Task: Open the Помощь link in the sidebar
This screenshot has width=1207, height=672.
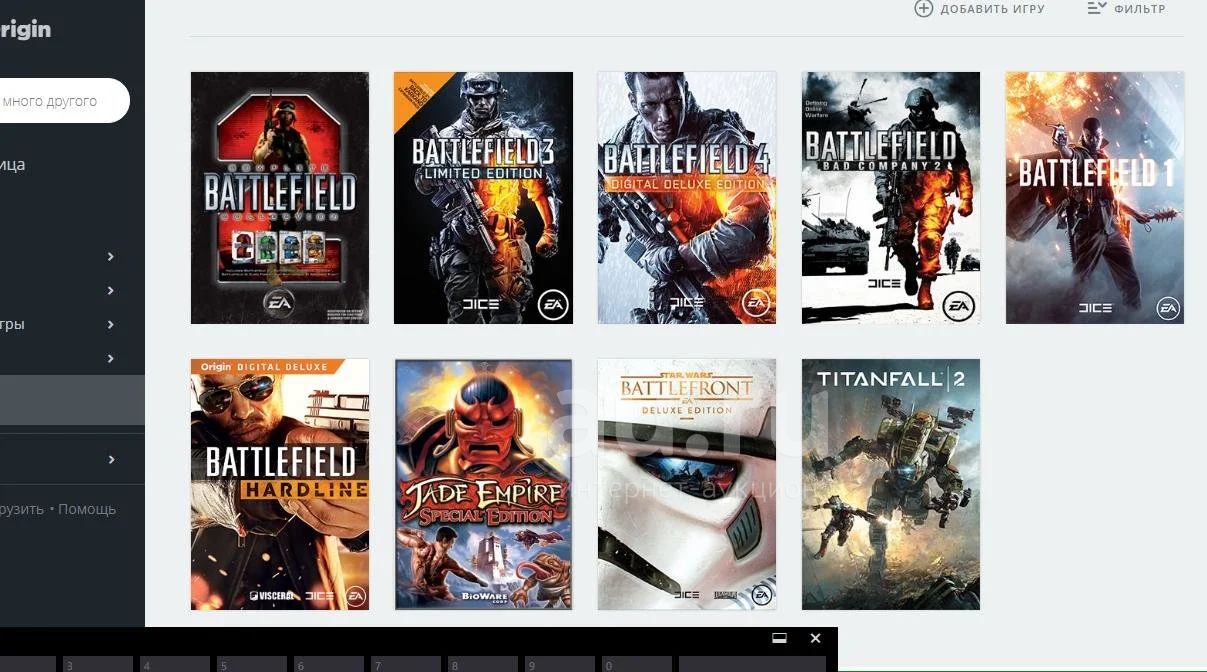Action: pyautogui.click(x=87, y=509)
